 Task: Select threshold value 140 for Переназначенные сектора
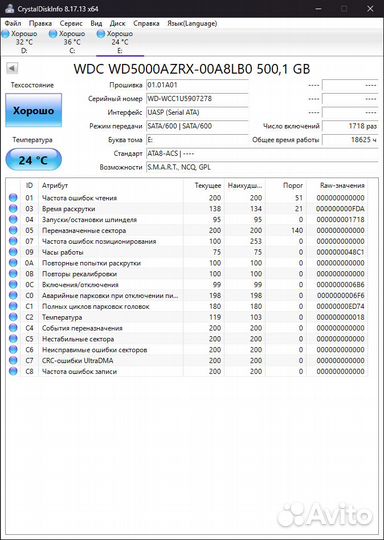(297, 230)
